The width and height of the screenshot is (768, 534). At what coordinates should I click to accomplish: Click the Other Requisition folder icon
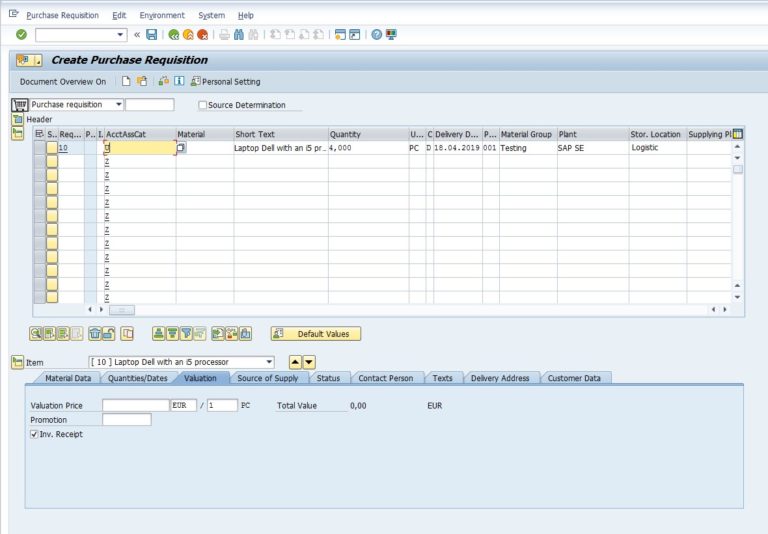[142, 81]
